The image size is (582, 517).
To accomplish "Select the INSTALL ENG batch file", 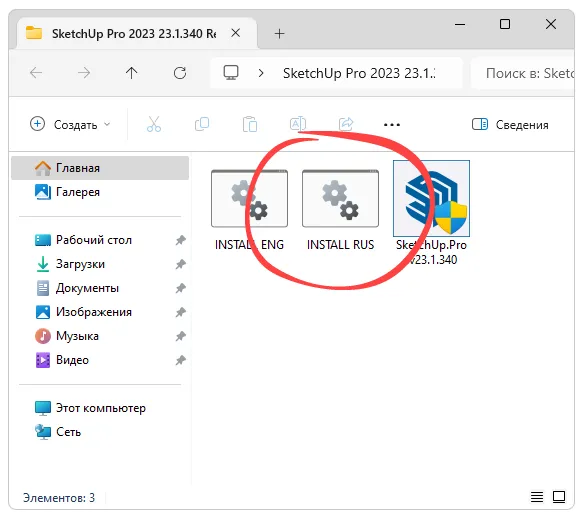I will click(x=249, y=210).
